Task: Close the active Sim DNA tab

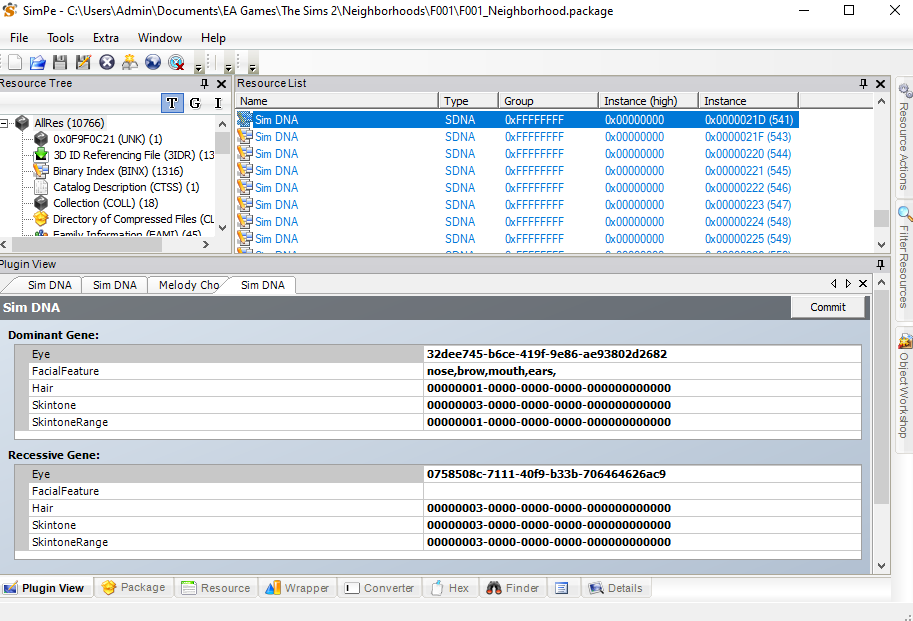Action: coord(863,283)
